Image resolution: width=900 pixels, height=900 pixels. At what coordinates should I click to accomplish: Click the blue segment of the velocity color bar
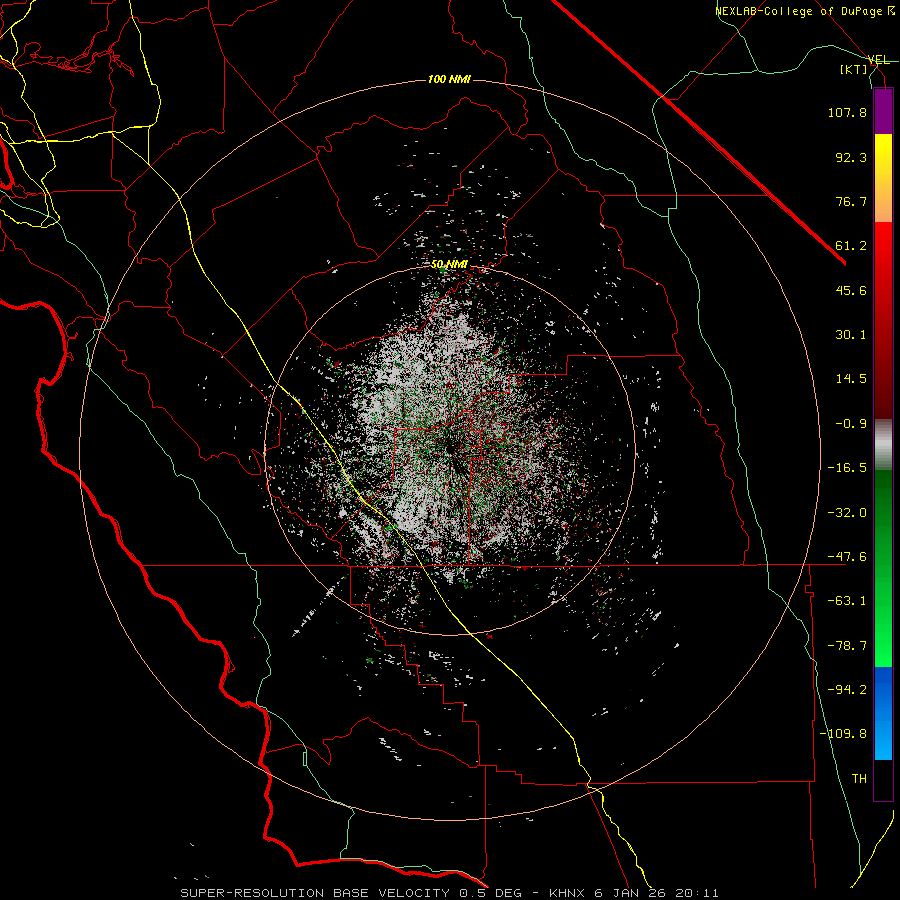[883, 713]
